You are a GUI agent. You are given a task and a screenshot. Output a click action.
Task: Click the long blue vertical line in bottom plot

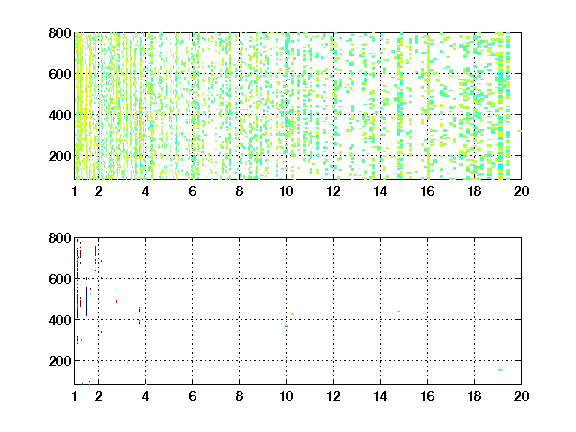pyautogui.click(x=86, y=301)
